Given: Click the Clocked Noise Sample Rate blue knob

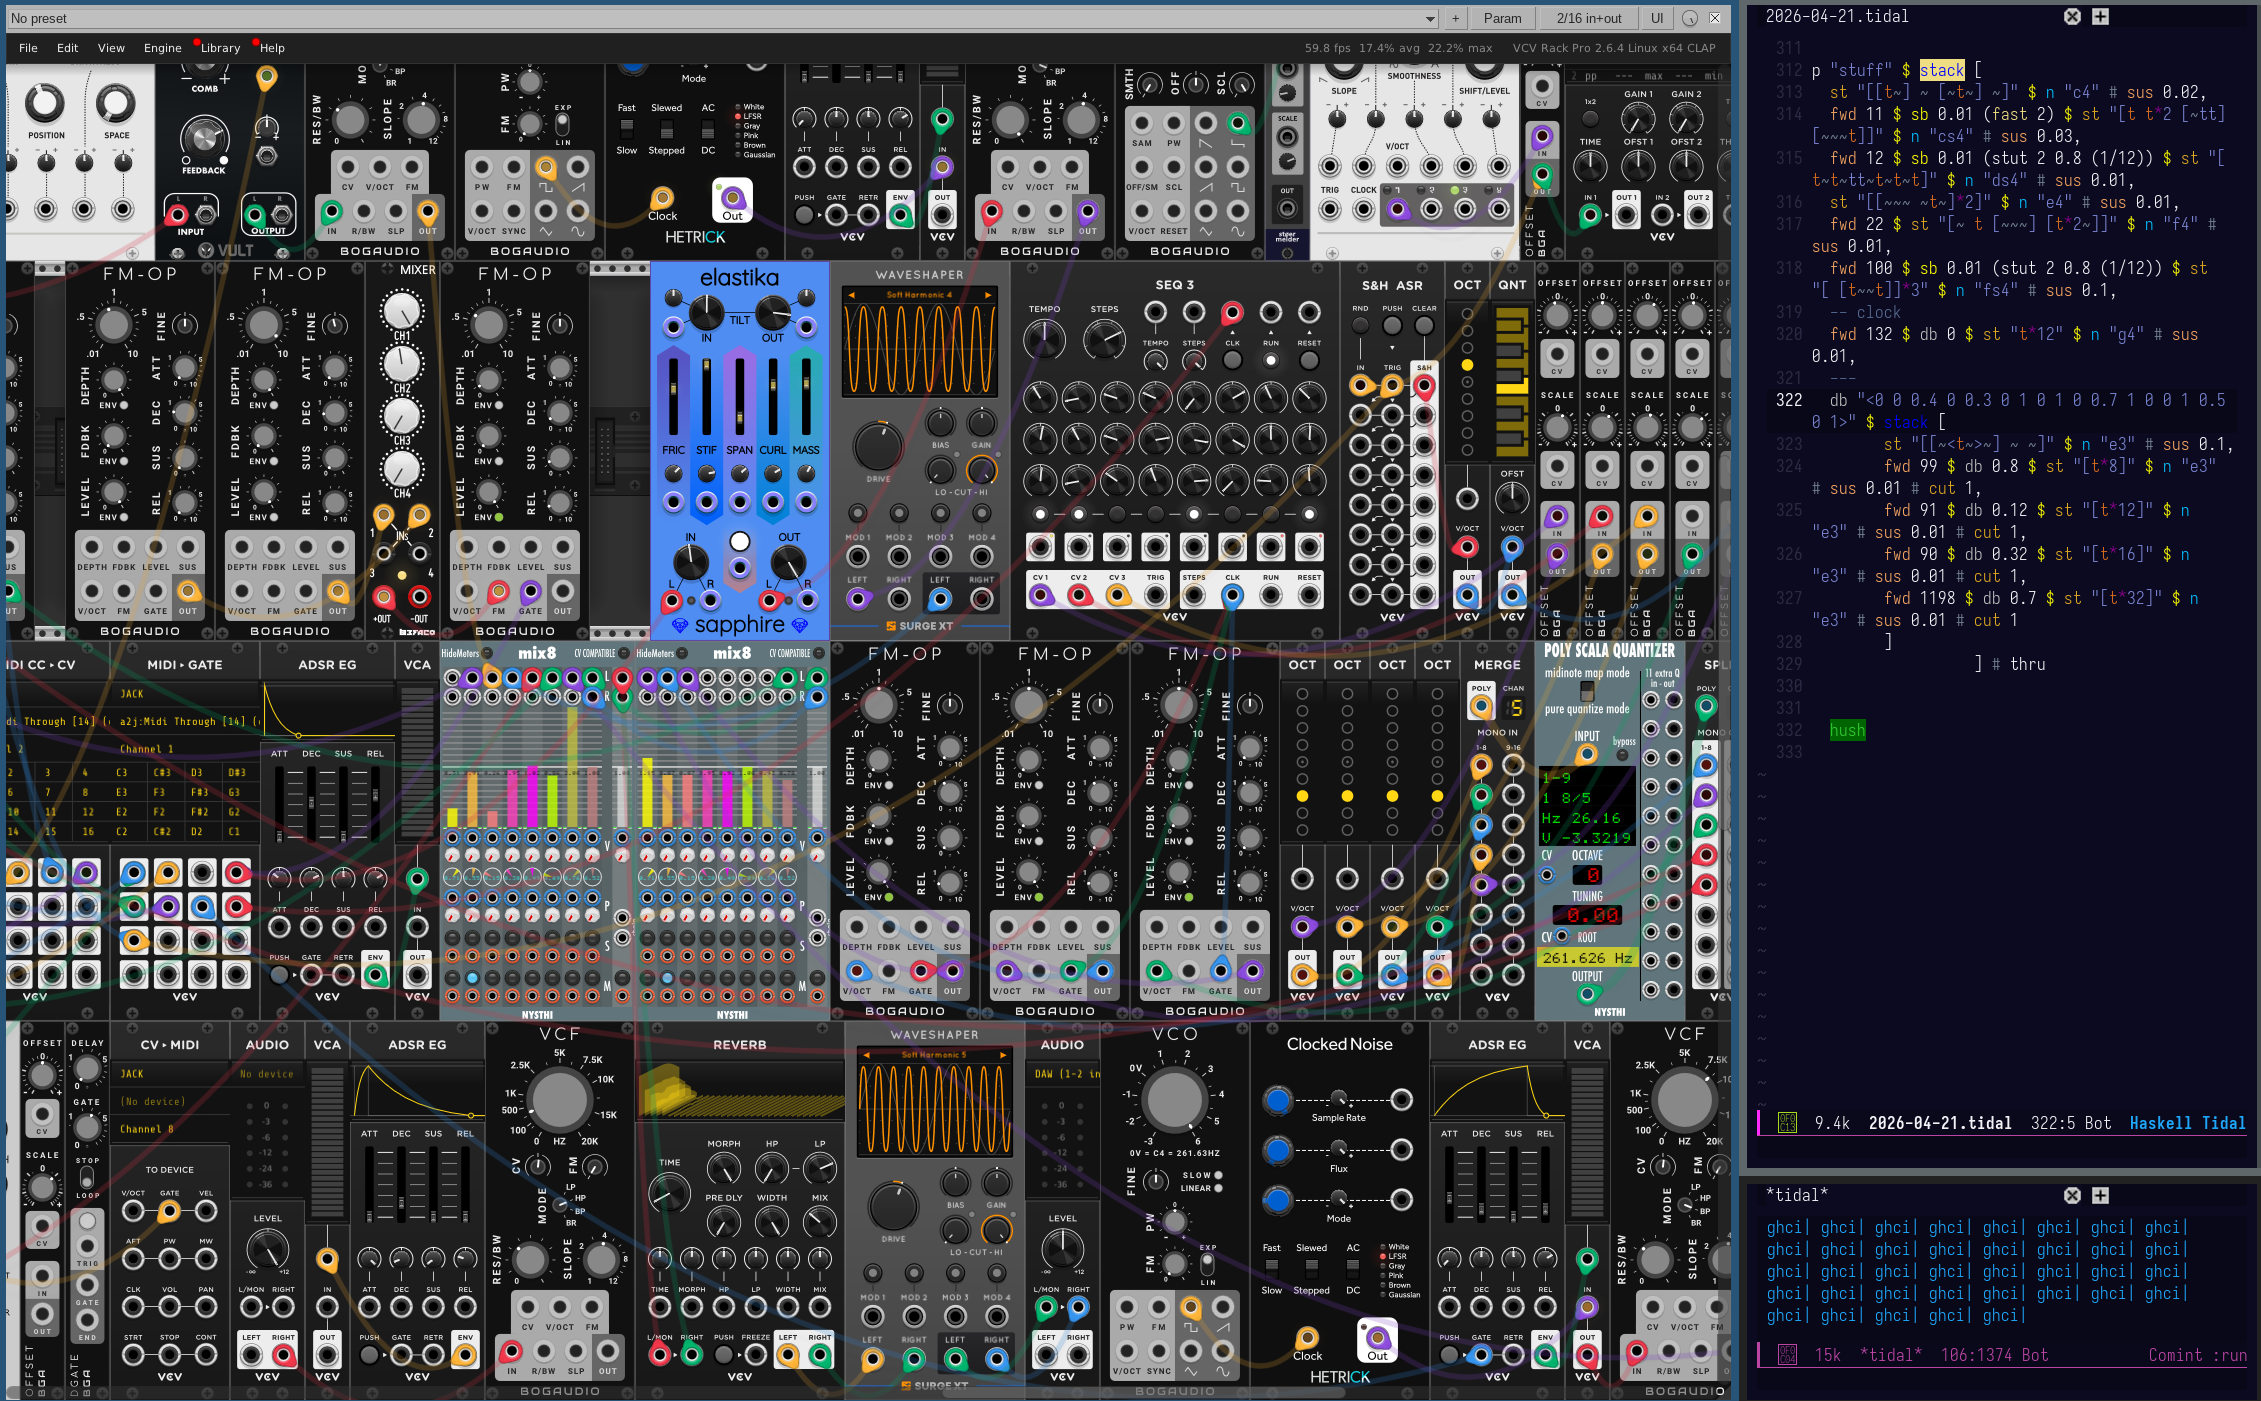Looking at the screenshot, I should [1277, 1100].
